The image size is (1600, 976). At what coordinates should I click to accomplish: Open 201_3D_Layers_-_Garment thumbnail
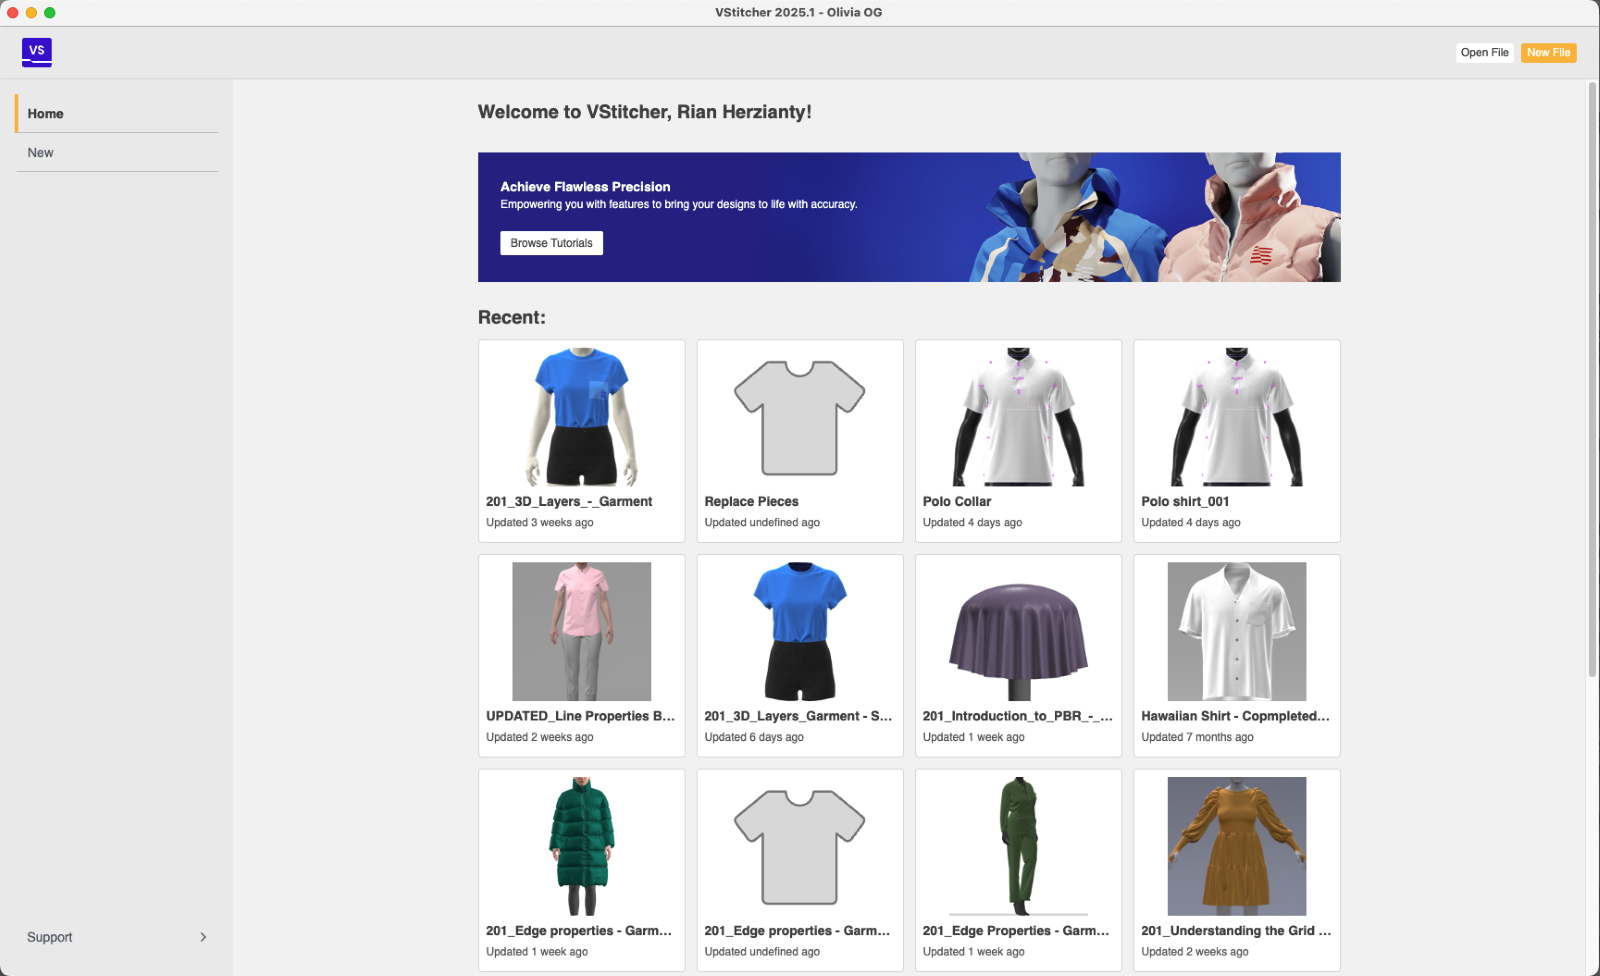[x=582, y=417]
